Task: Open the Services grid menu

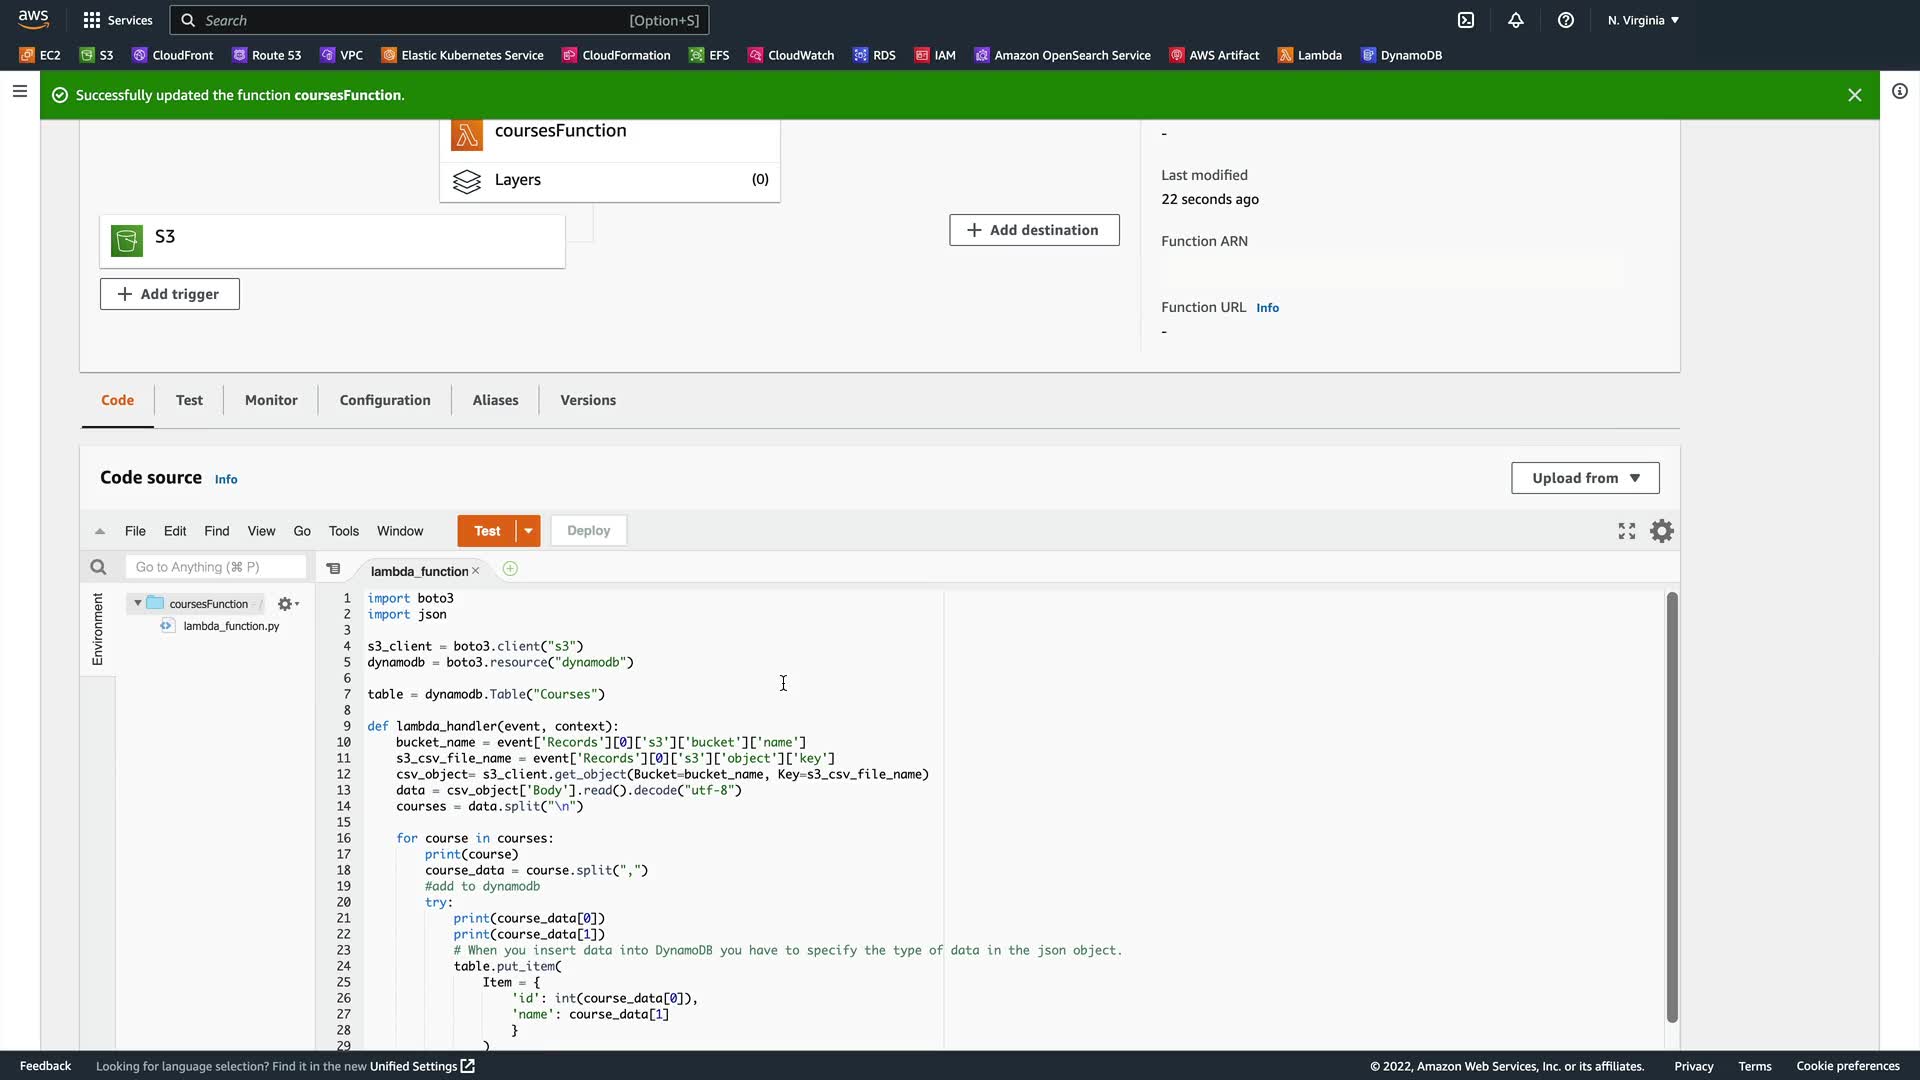Action: pos(117,20)
